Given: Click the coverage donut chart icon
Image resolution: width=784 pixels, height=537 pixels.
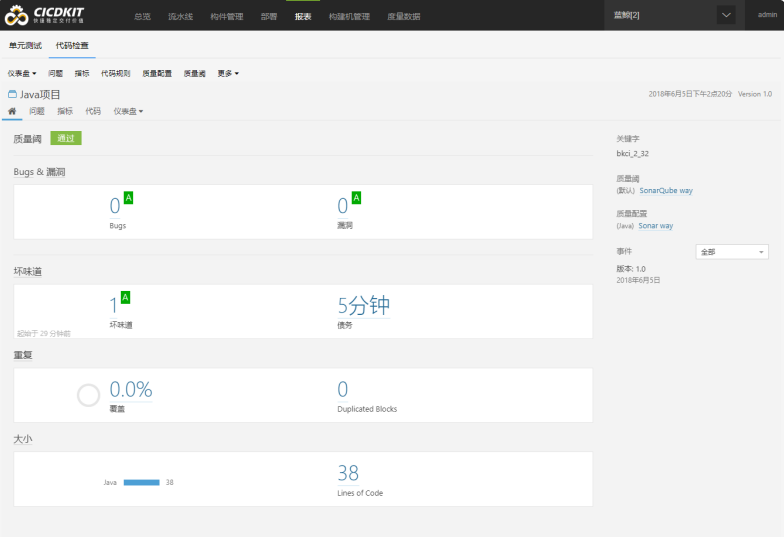Looking at the screenshot, I should 88,395.
